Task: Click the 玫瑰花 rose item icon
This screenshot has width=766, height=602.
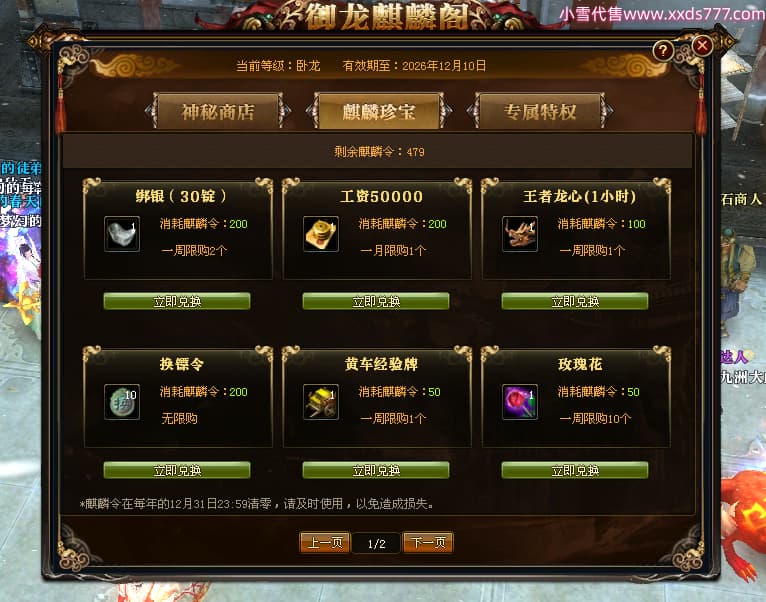Action: (520, 402)
